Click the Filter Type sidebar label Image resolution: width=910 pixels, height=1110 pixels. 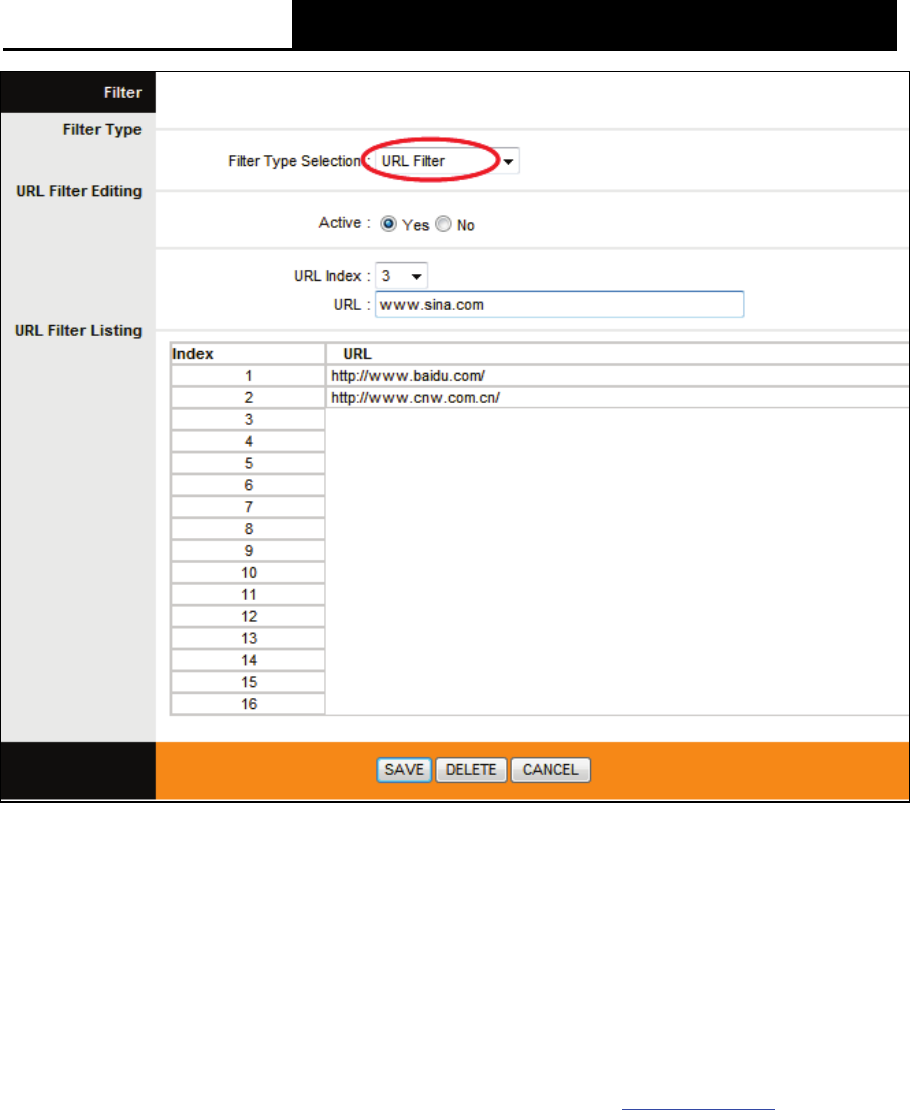(102, 130)
